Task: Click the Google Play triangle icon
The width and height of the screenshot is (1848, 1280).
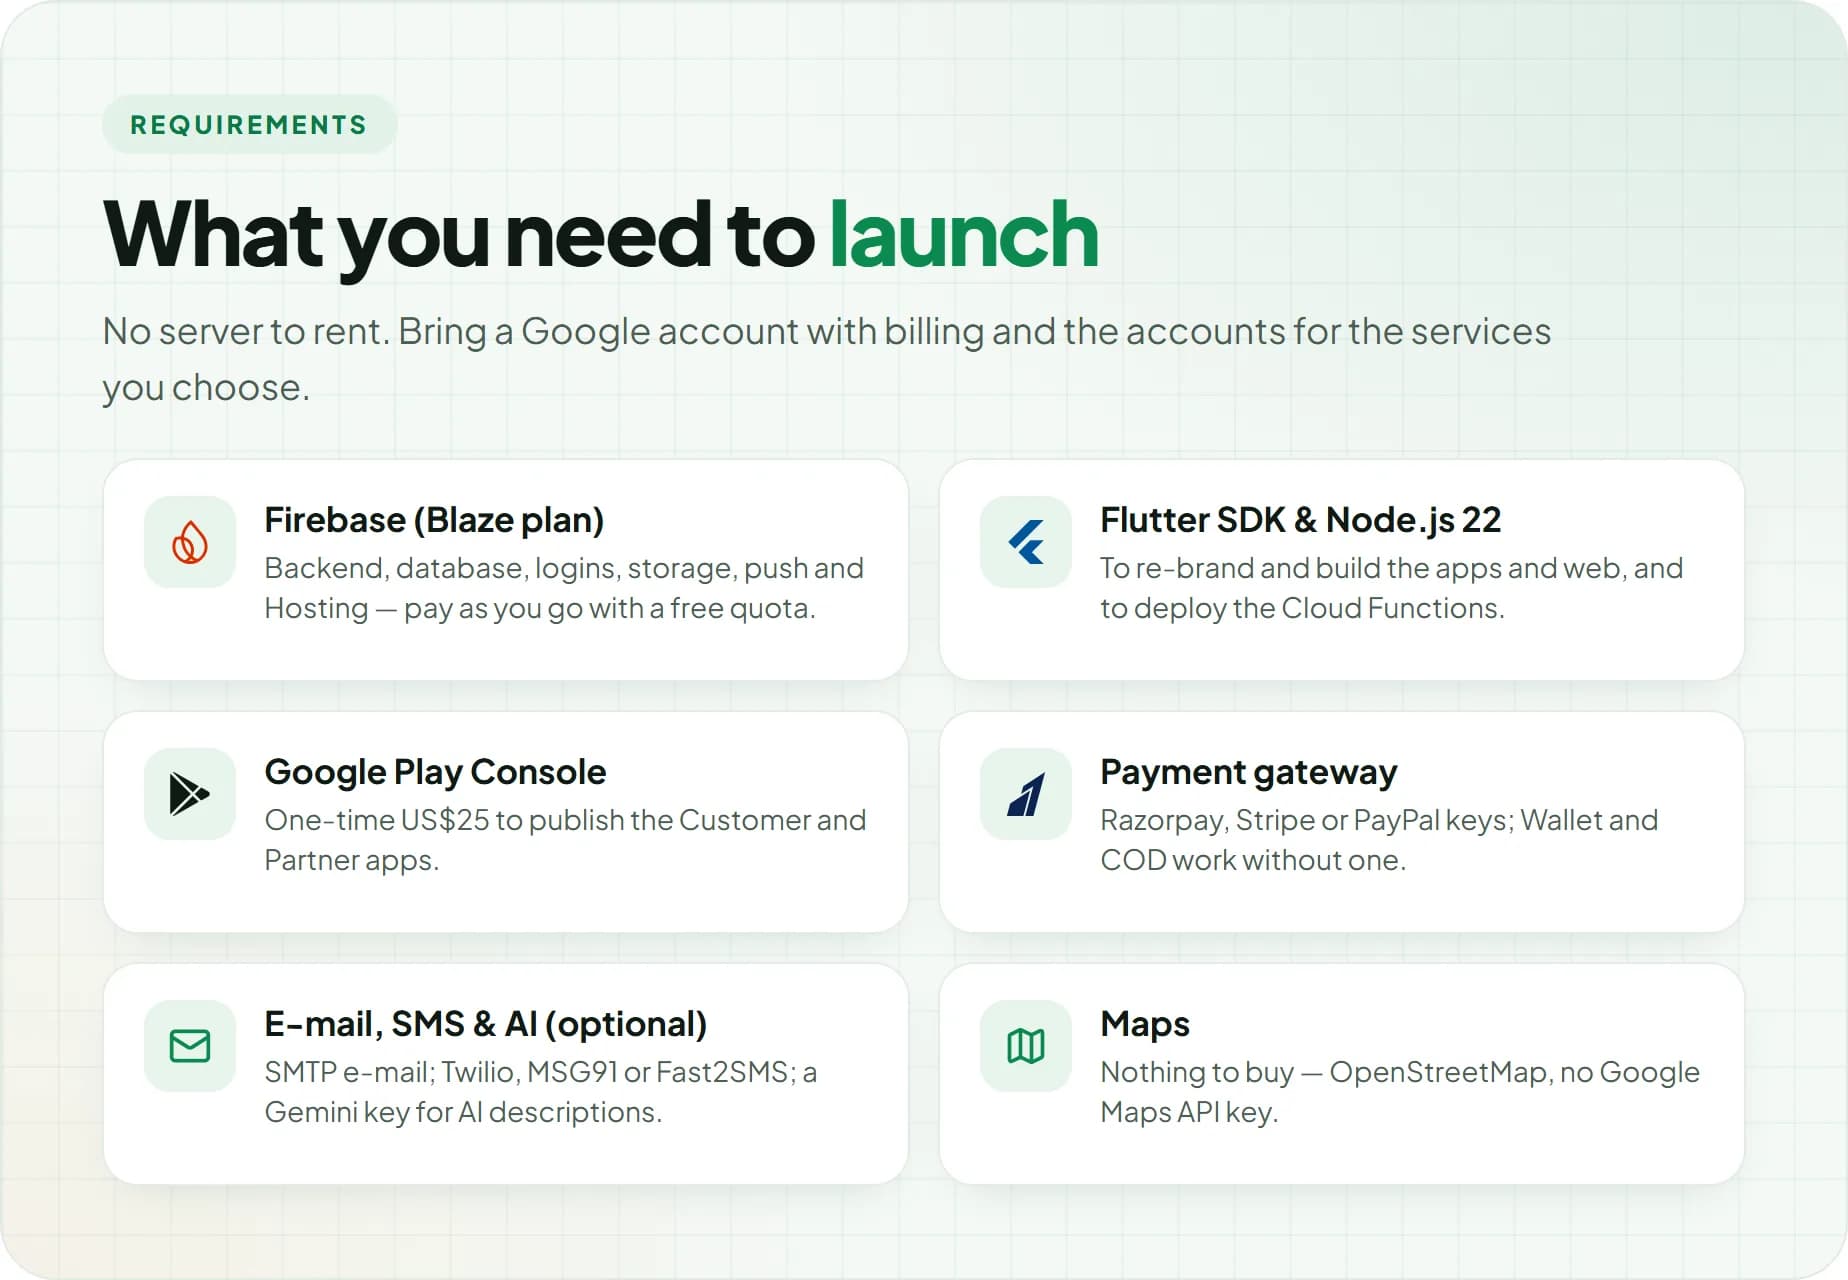Action: (190, 794)
